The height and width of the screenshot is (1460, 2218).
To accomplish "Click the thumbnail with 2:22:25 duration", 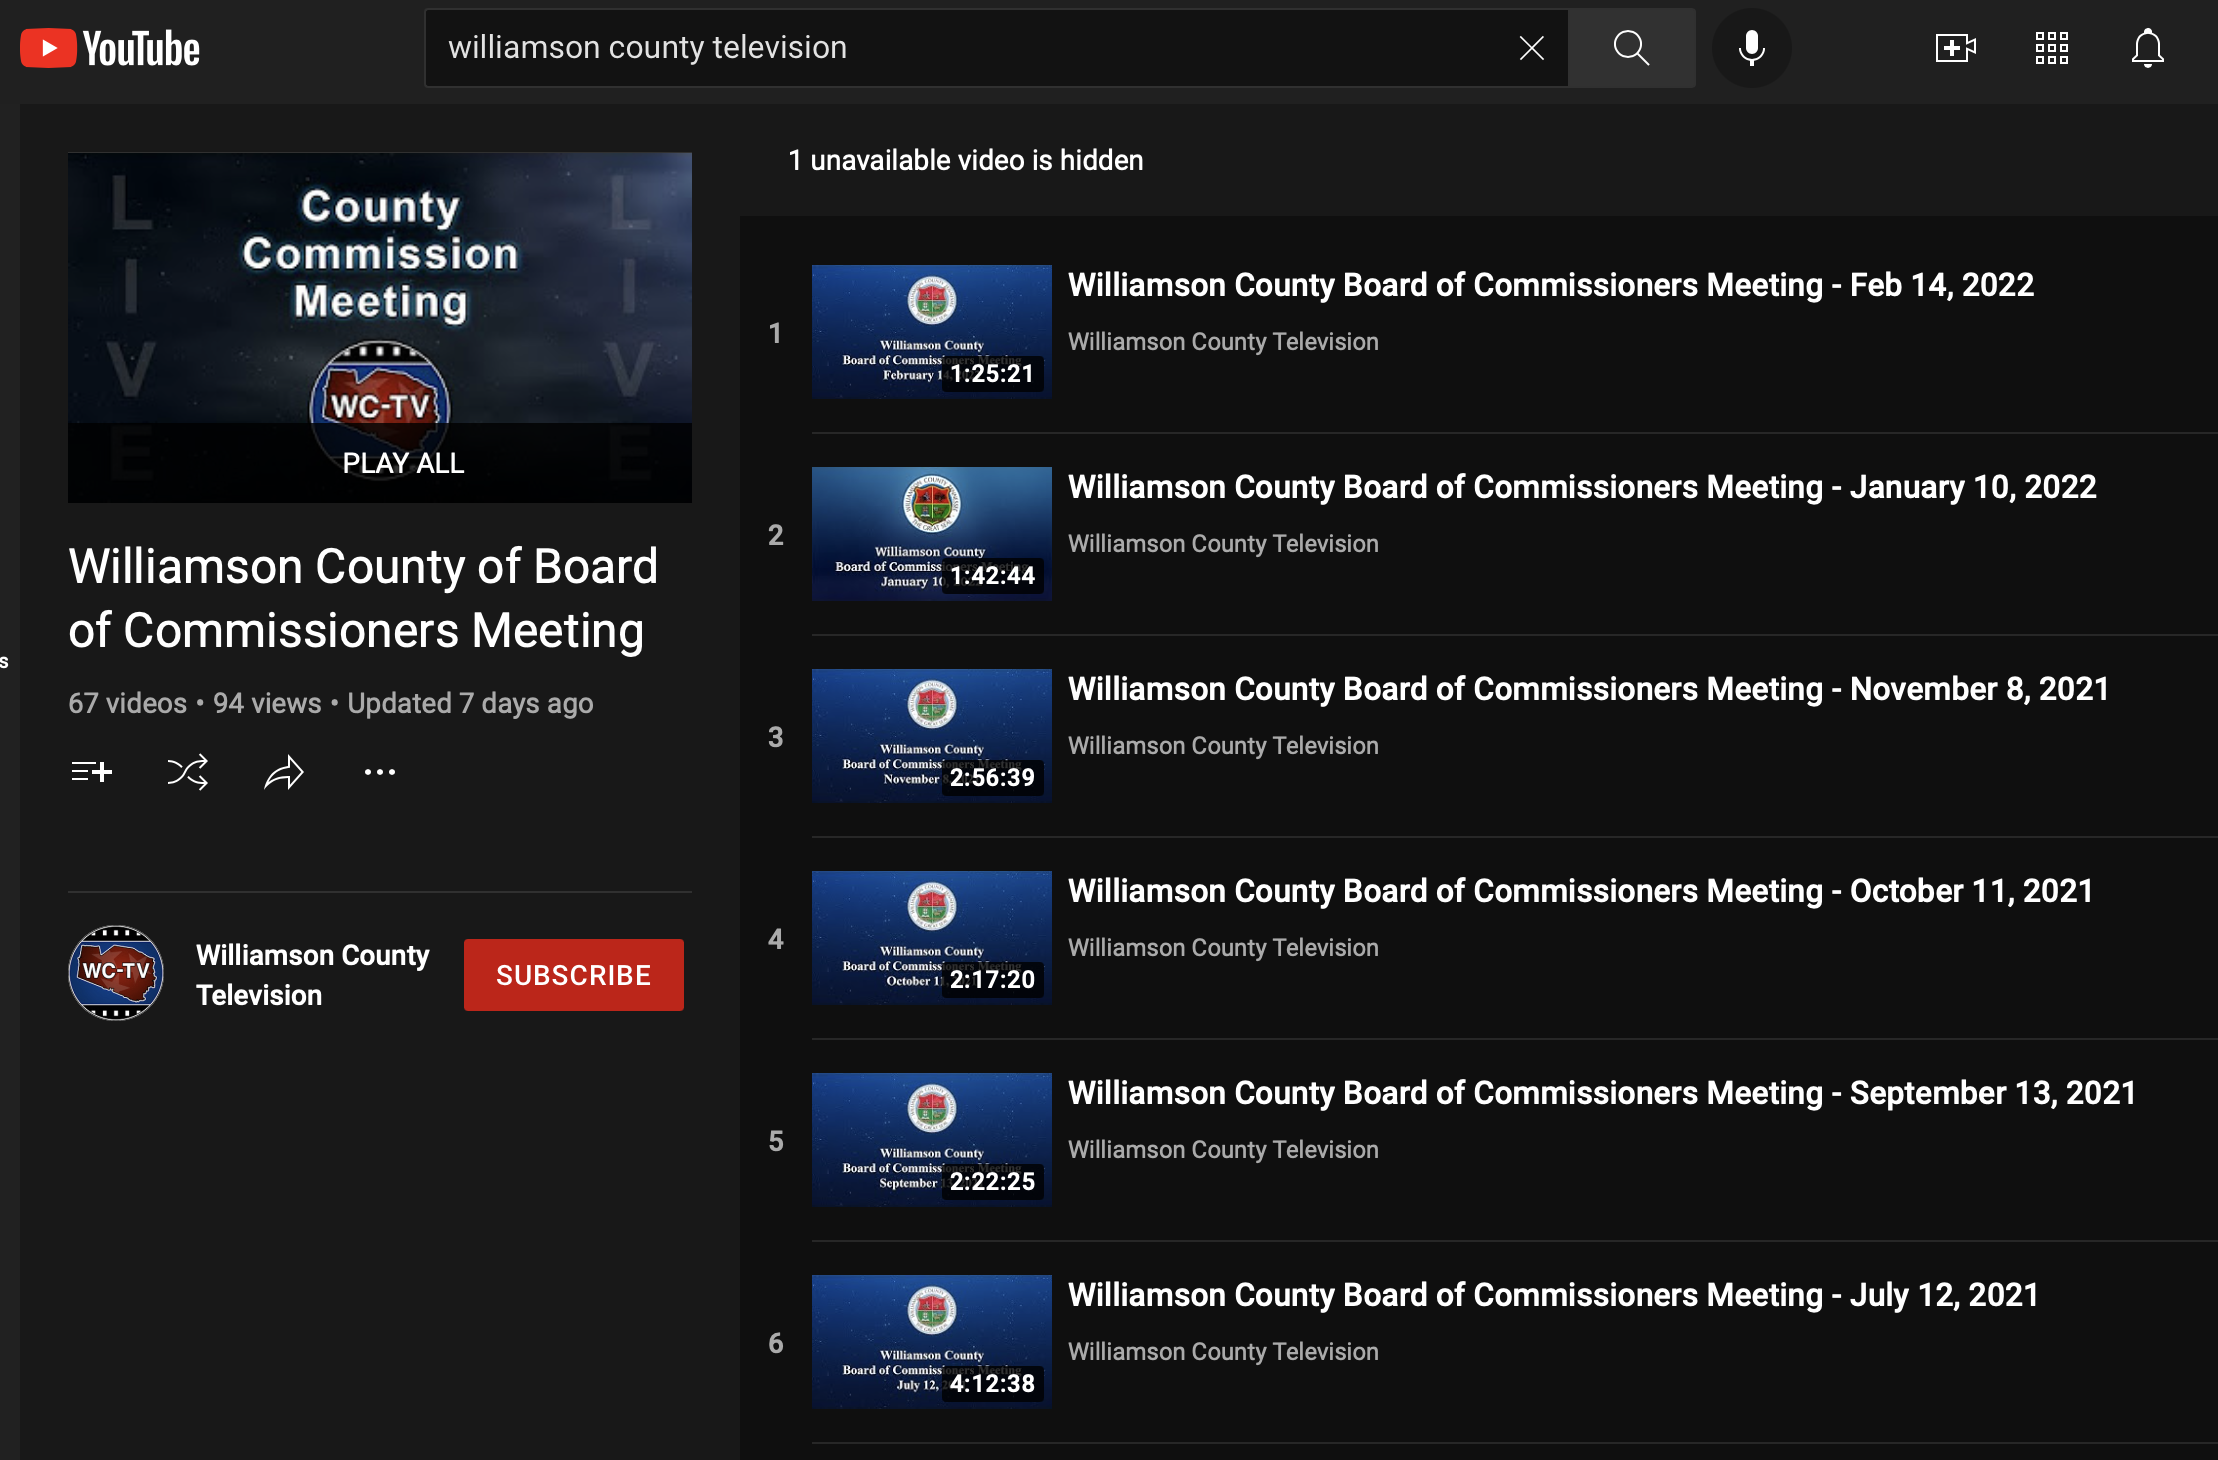I will (x=931, y=1140).
